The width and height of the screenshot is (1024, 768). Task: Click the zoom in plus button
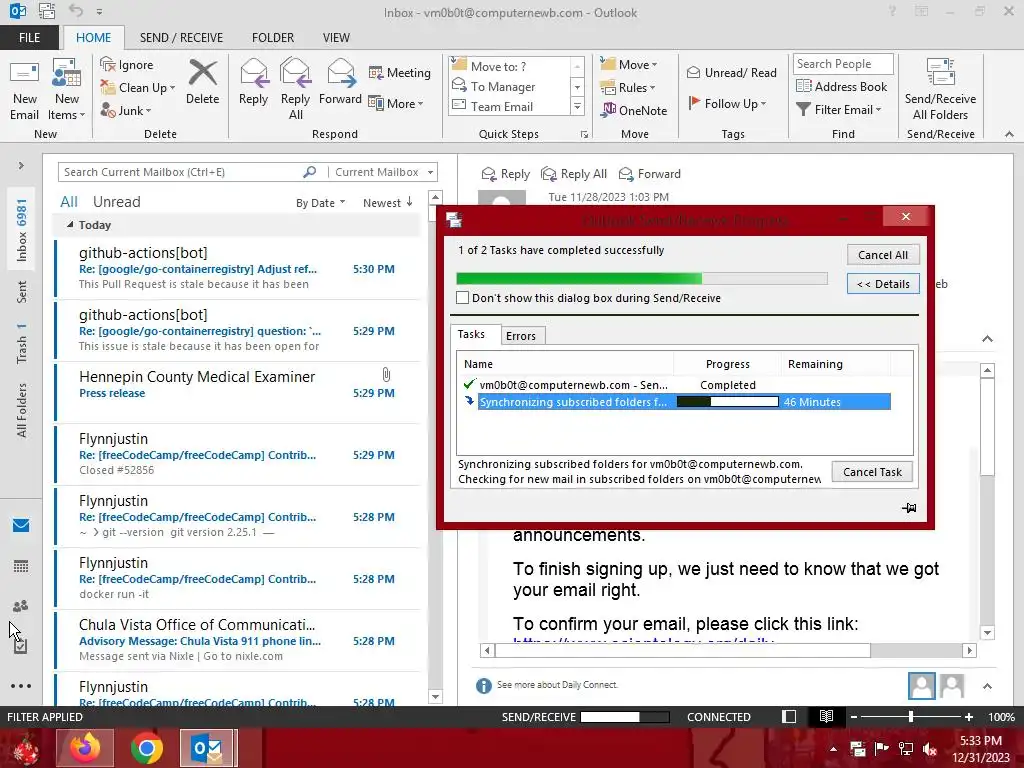point(968,716)
